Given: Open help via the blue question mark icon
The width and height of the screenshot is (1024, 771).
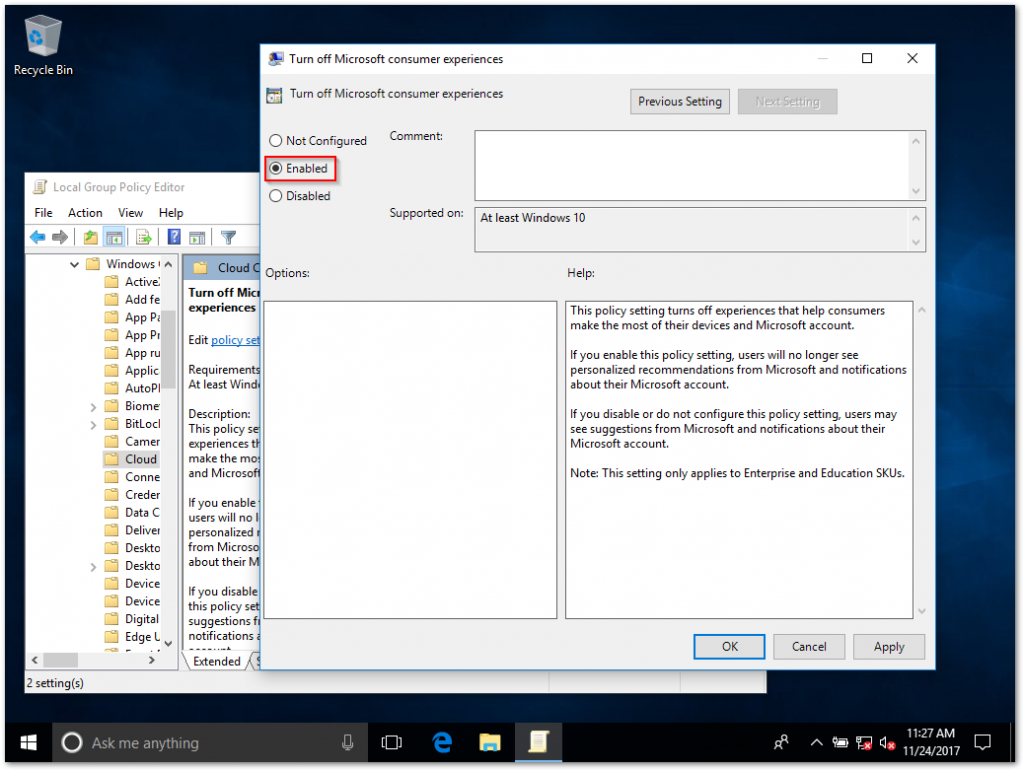Looking at the screenshot, I should pyautogui.click(x=174, y=238).
